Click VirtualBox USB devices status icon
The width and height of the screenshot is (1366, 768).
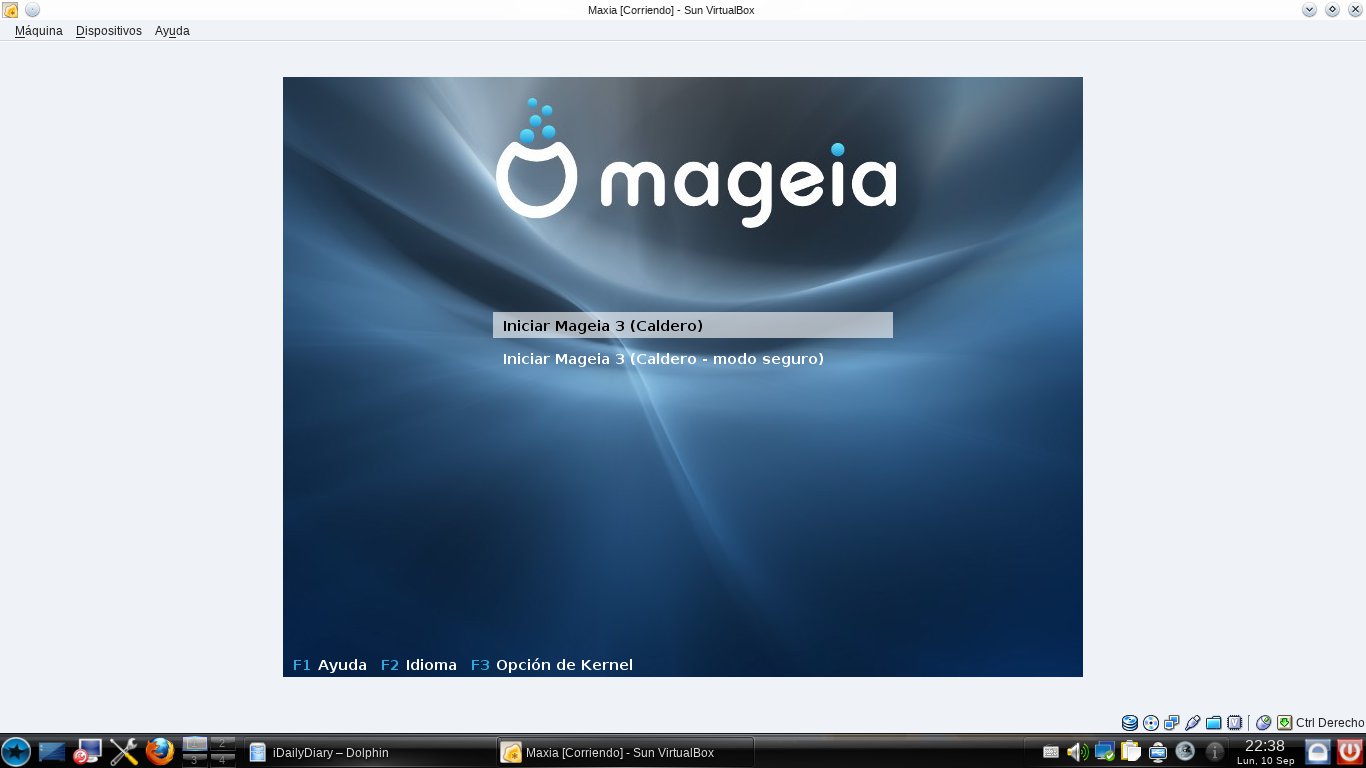pyautogui.click(x=1192, y=723)
